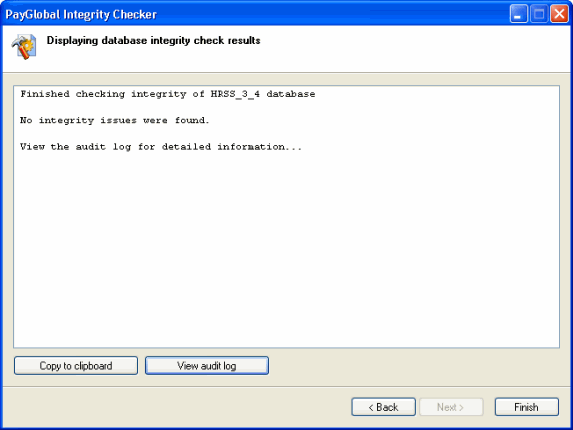Go to previous step with Back button

click(383, 407)
